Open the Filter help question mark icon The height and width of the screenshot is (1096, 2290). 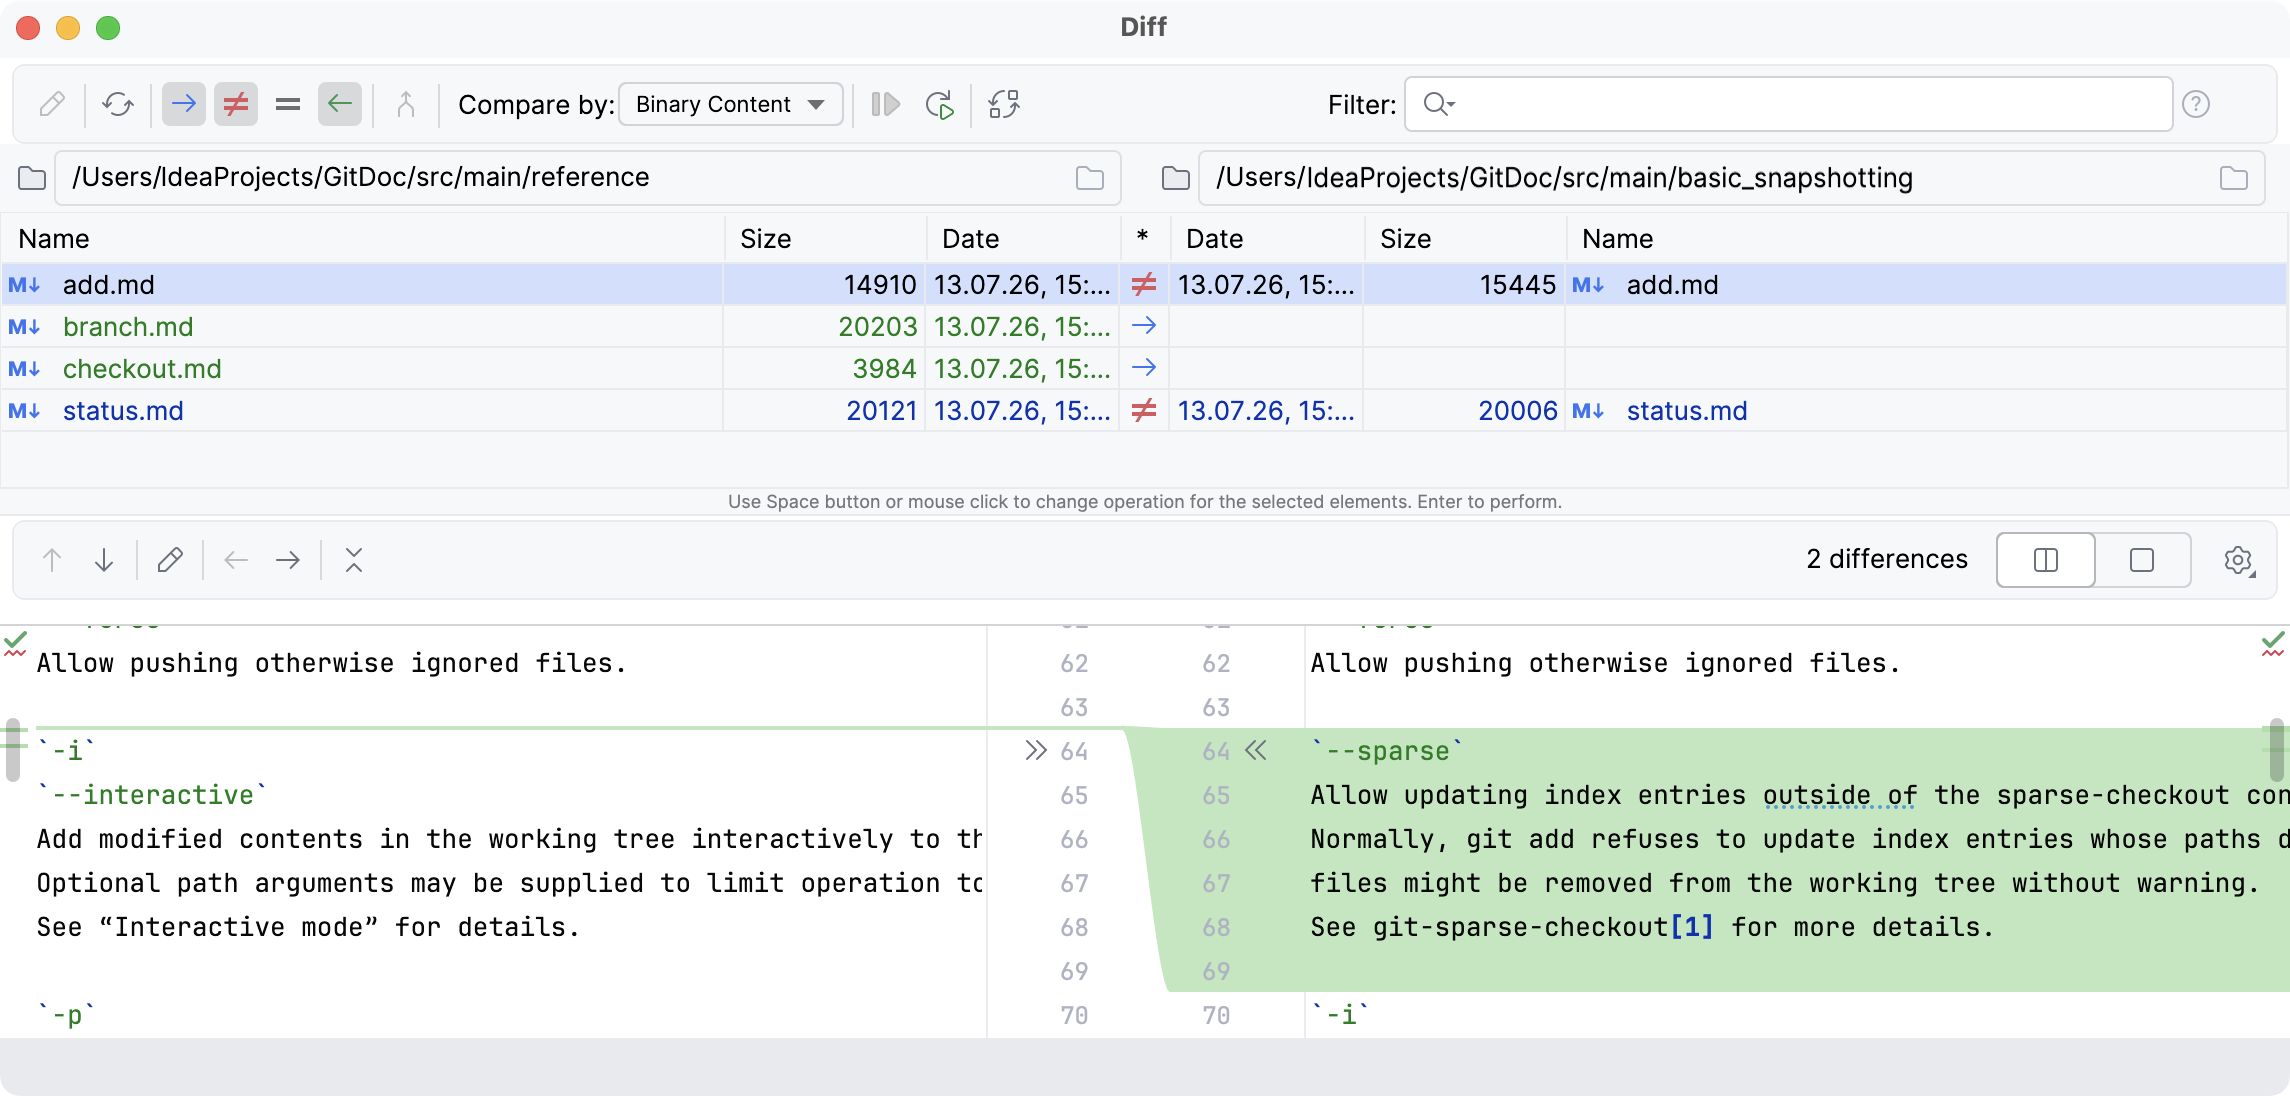point(2196,104)
